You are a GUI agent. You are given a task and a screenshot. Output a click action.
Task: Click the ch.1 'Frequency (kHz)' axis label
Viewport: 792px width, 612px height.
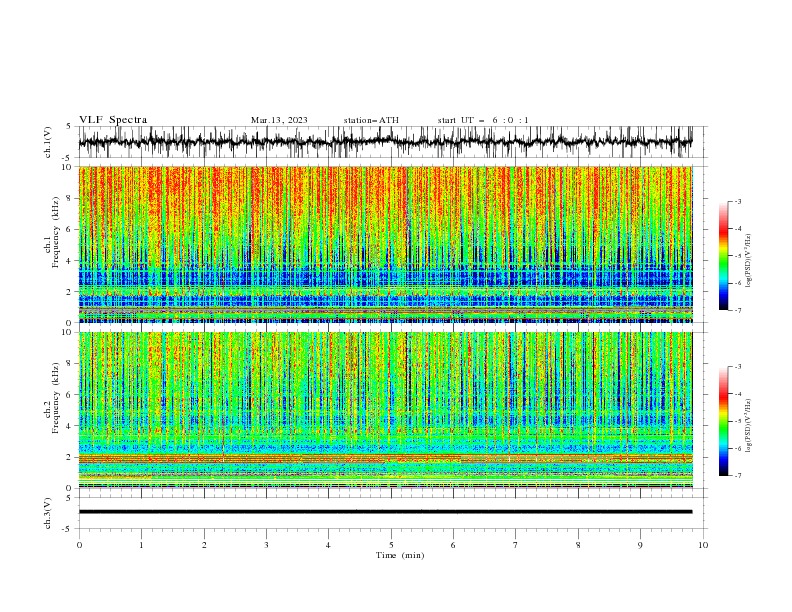coord(55,233)
